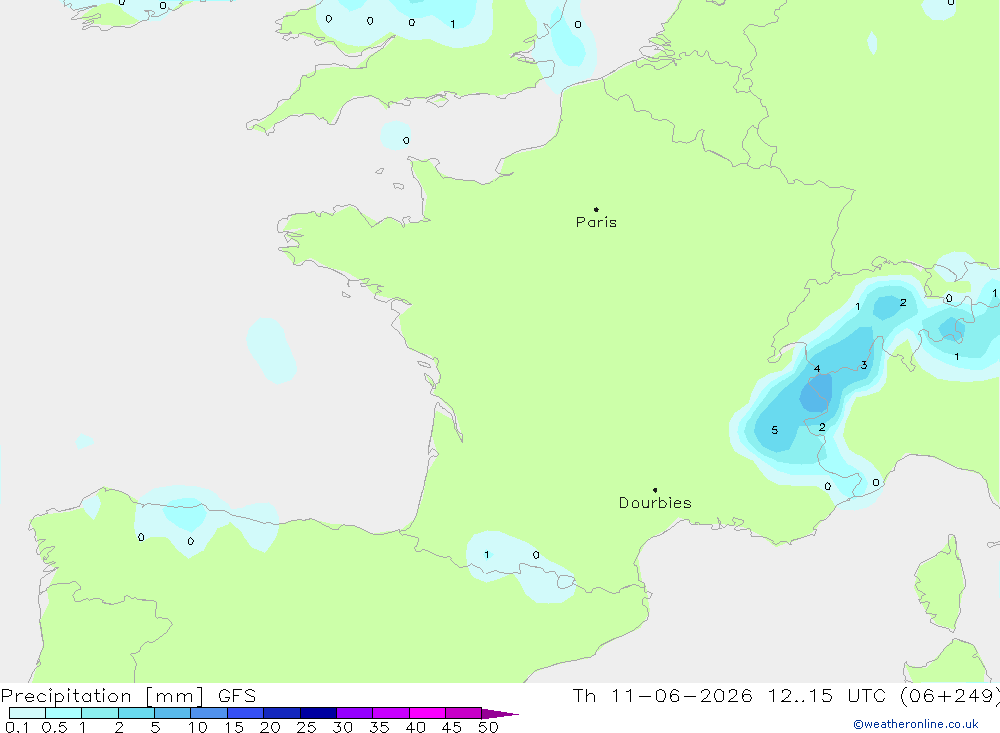
Task: Pick the 45–50 mm legend swatch
Action: [x=463, y=713]
